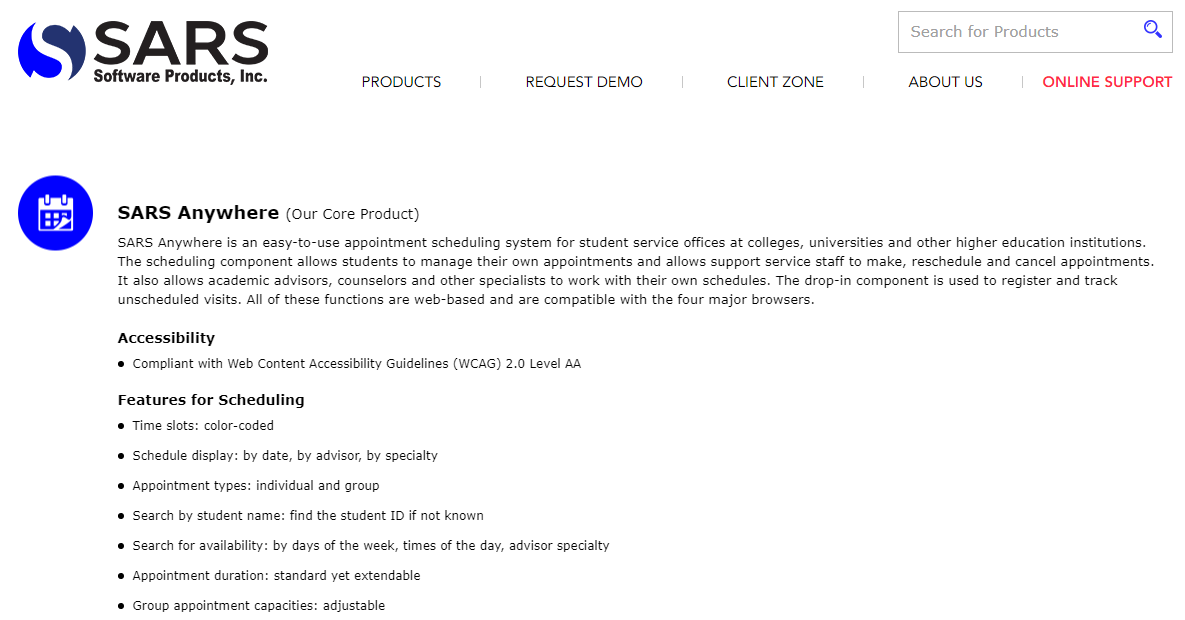This screenshot has width=1185, height=620.
Task: Open the CLIENT ZONE menu item
Action: (775, 82)
